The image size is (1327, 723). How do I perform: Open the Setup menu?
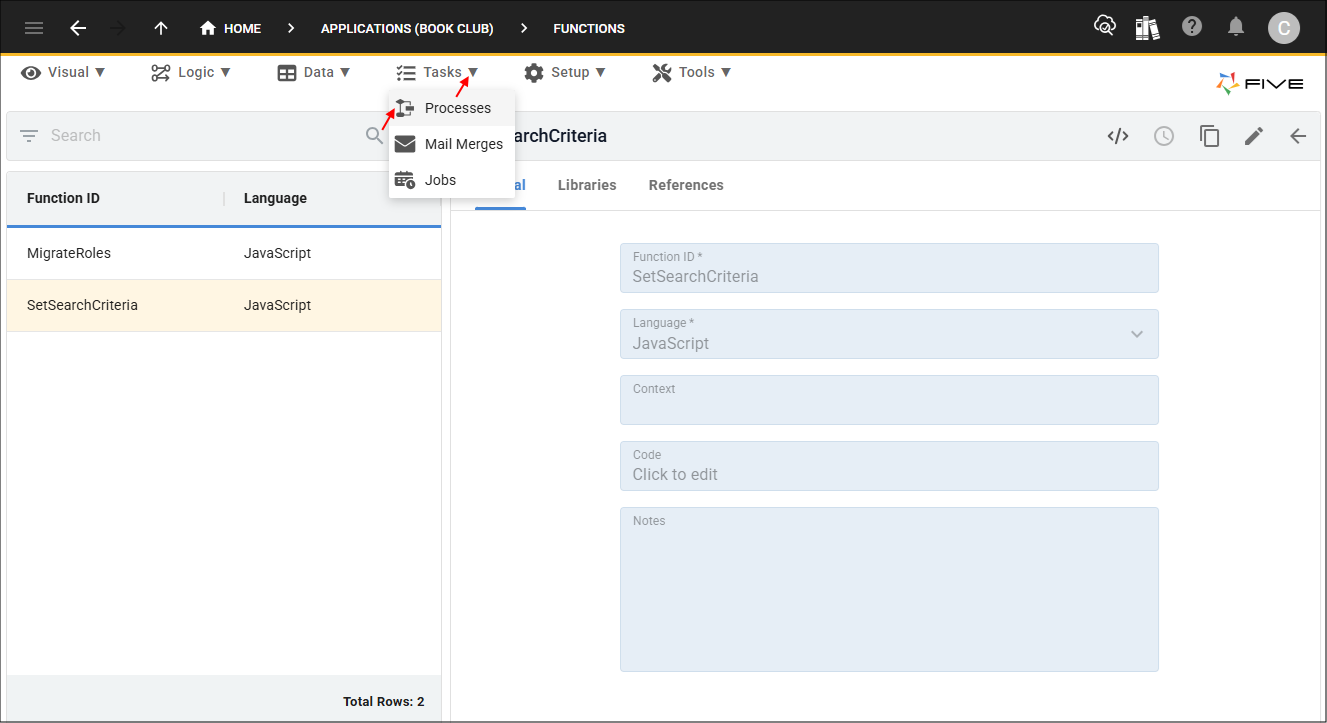tap(565, 72)
